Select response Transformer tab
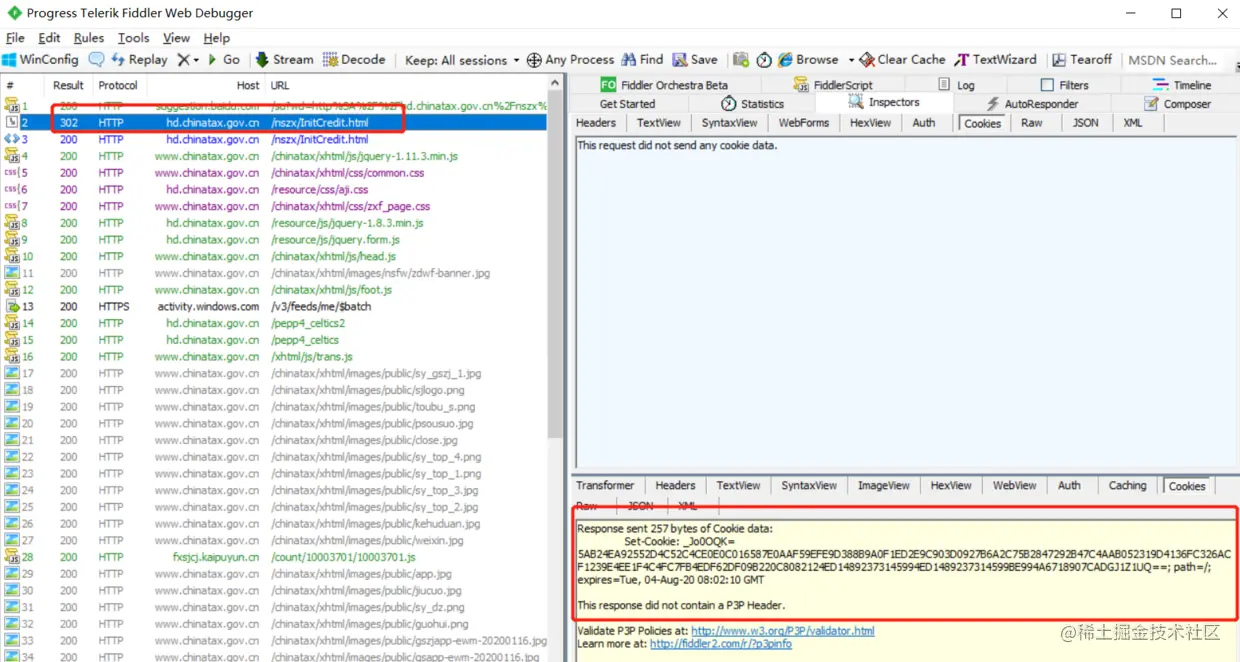Screen dimensions: 1240x662 605,486
